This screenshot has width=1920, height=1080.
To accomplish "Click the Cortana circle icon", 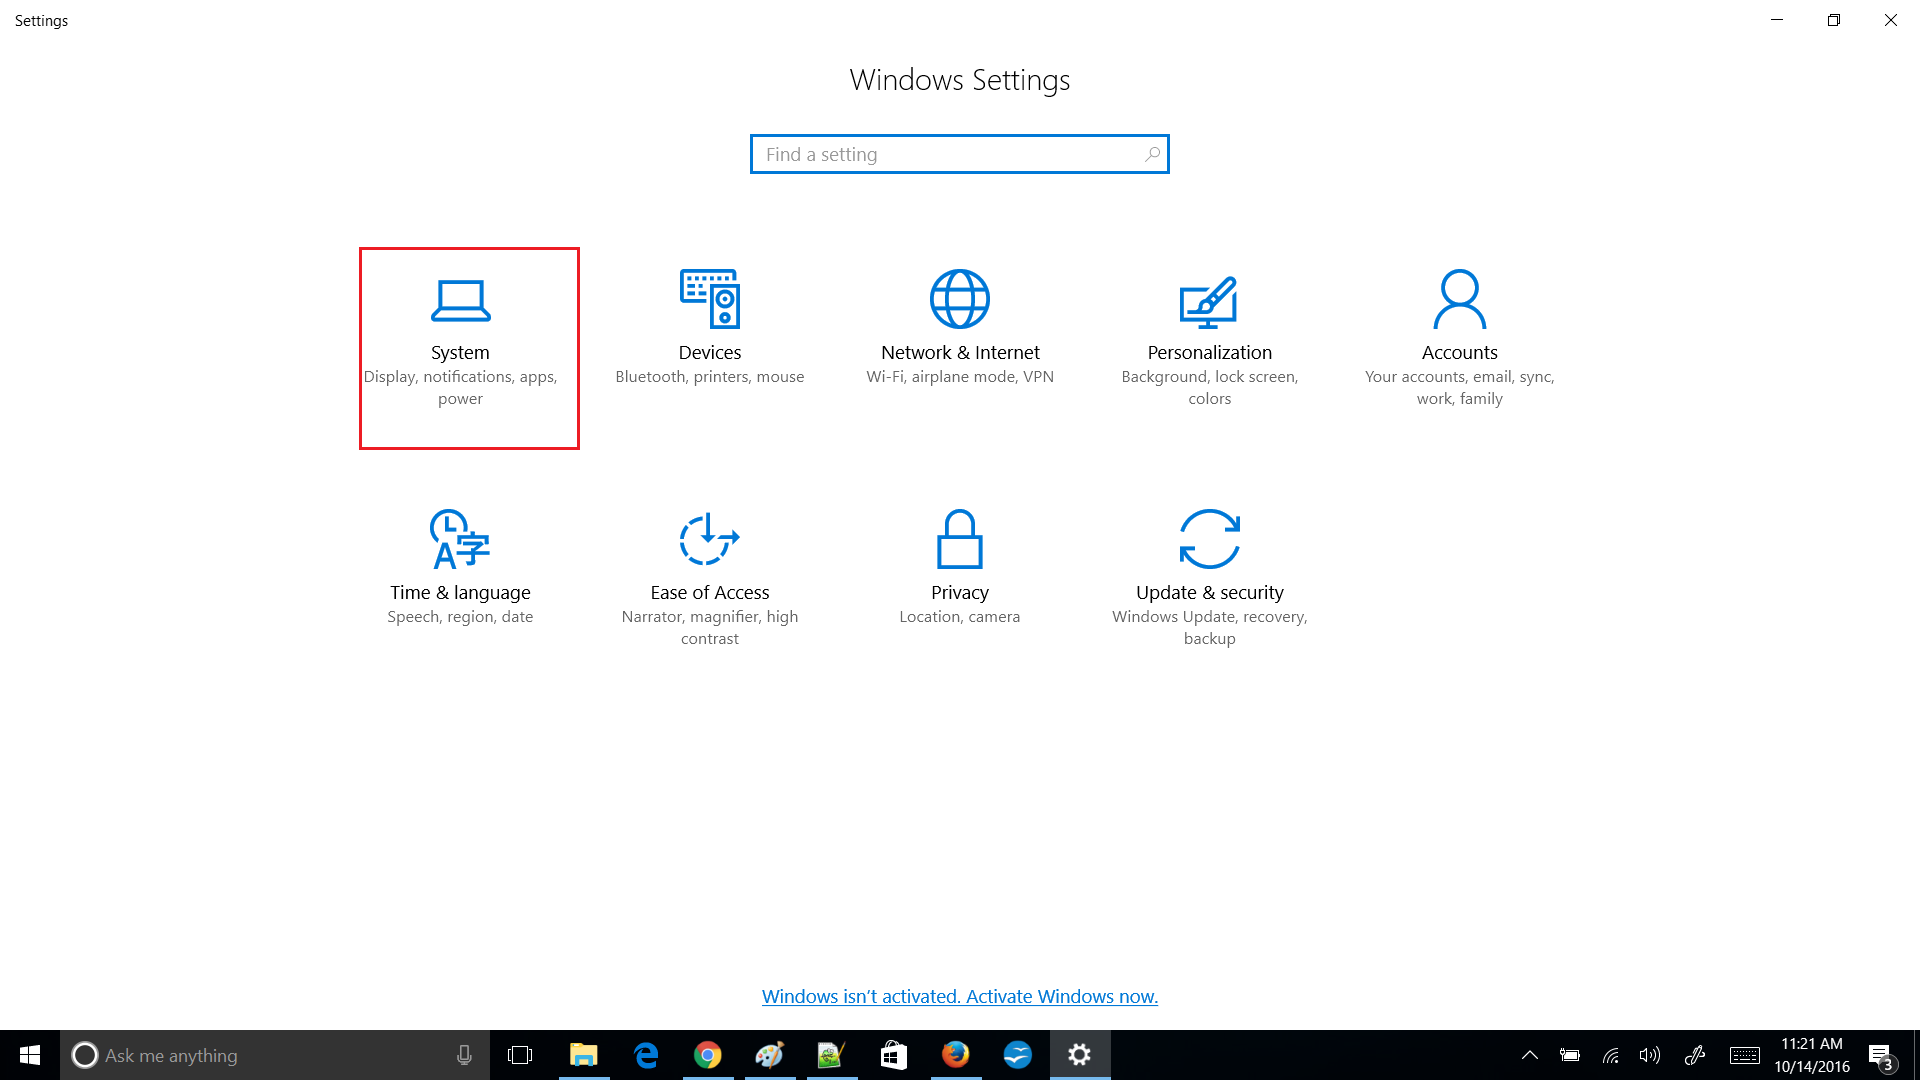I will click(85, 1055).
